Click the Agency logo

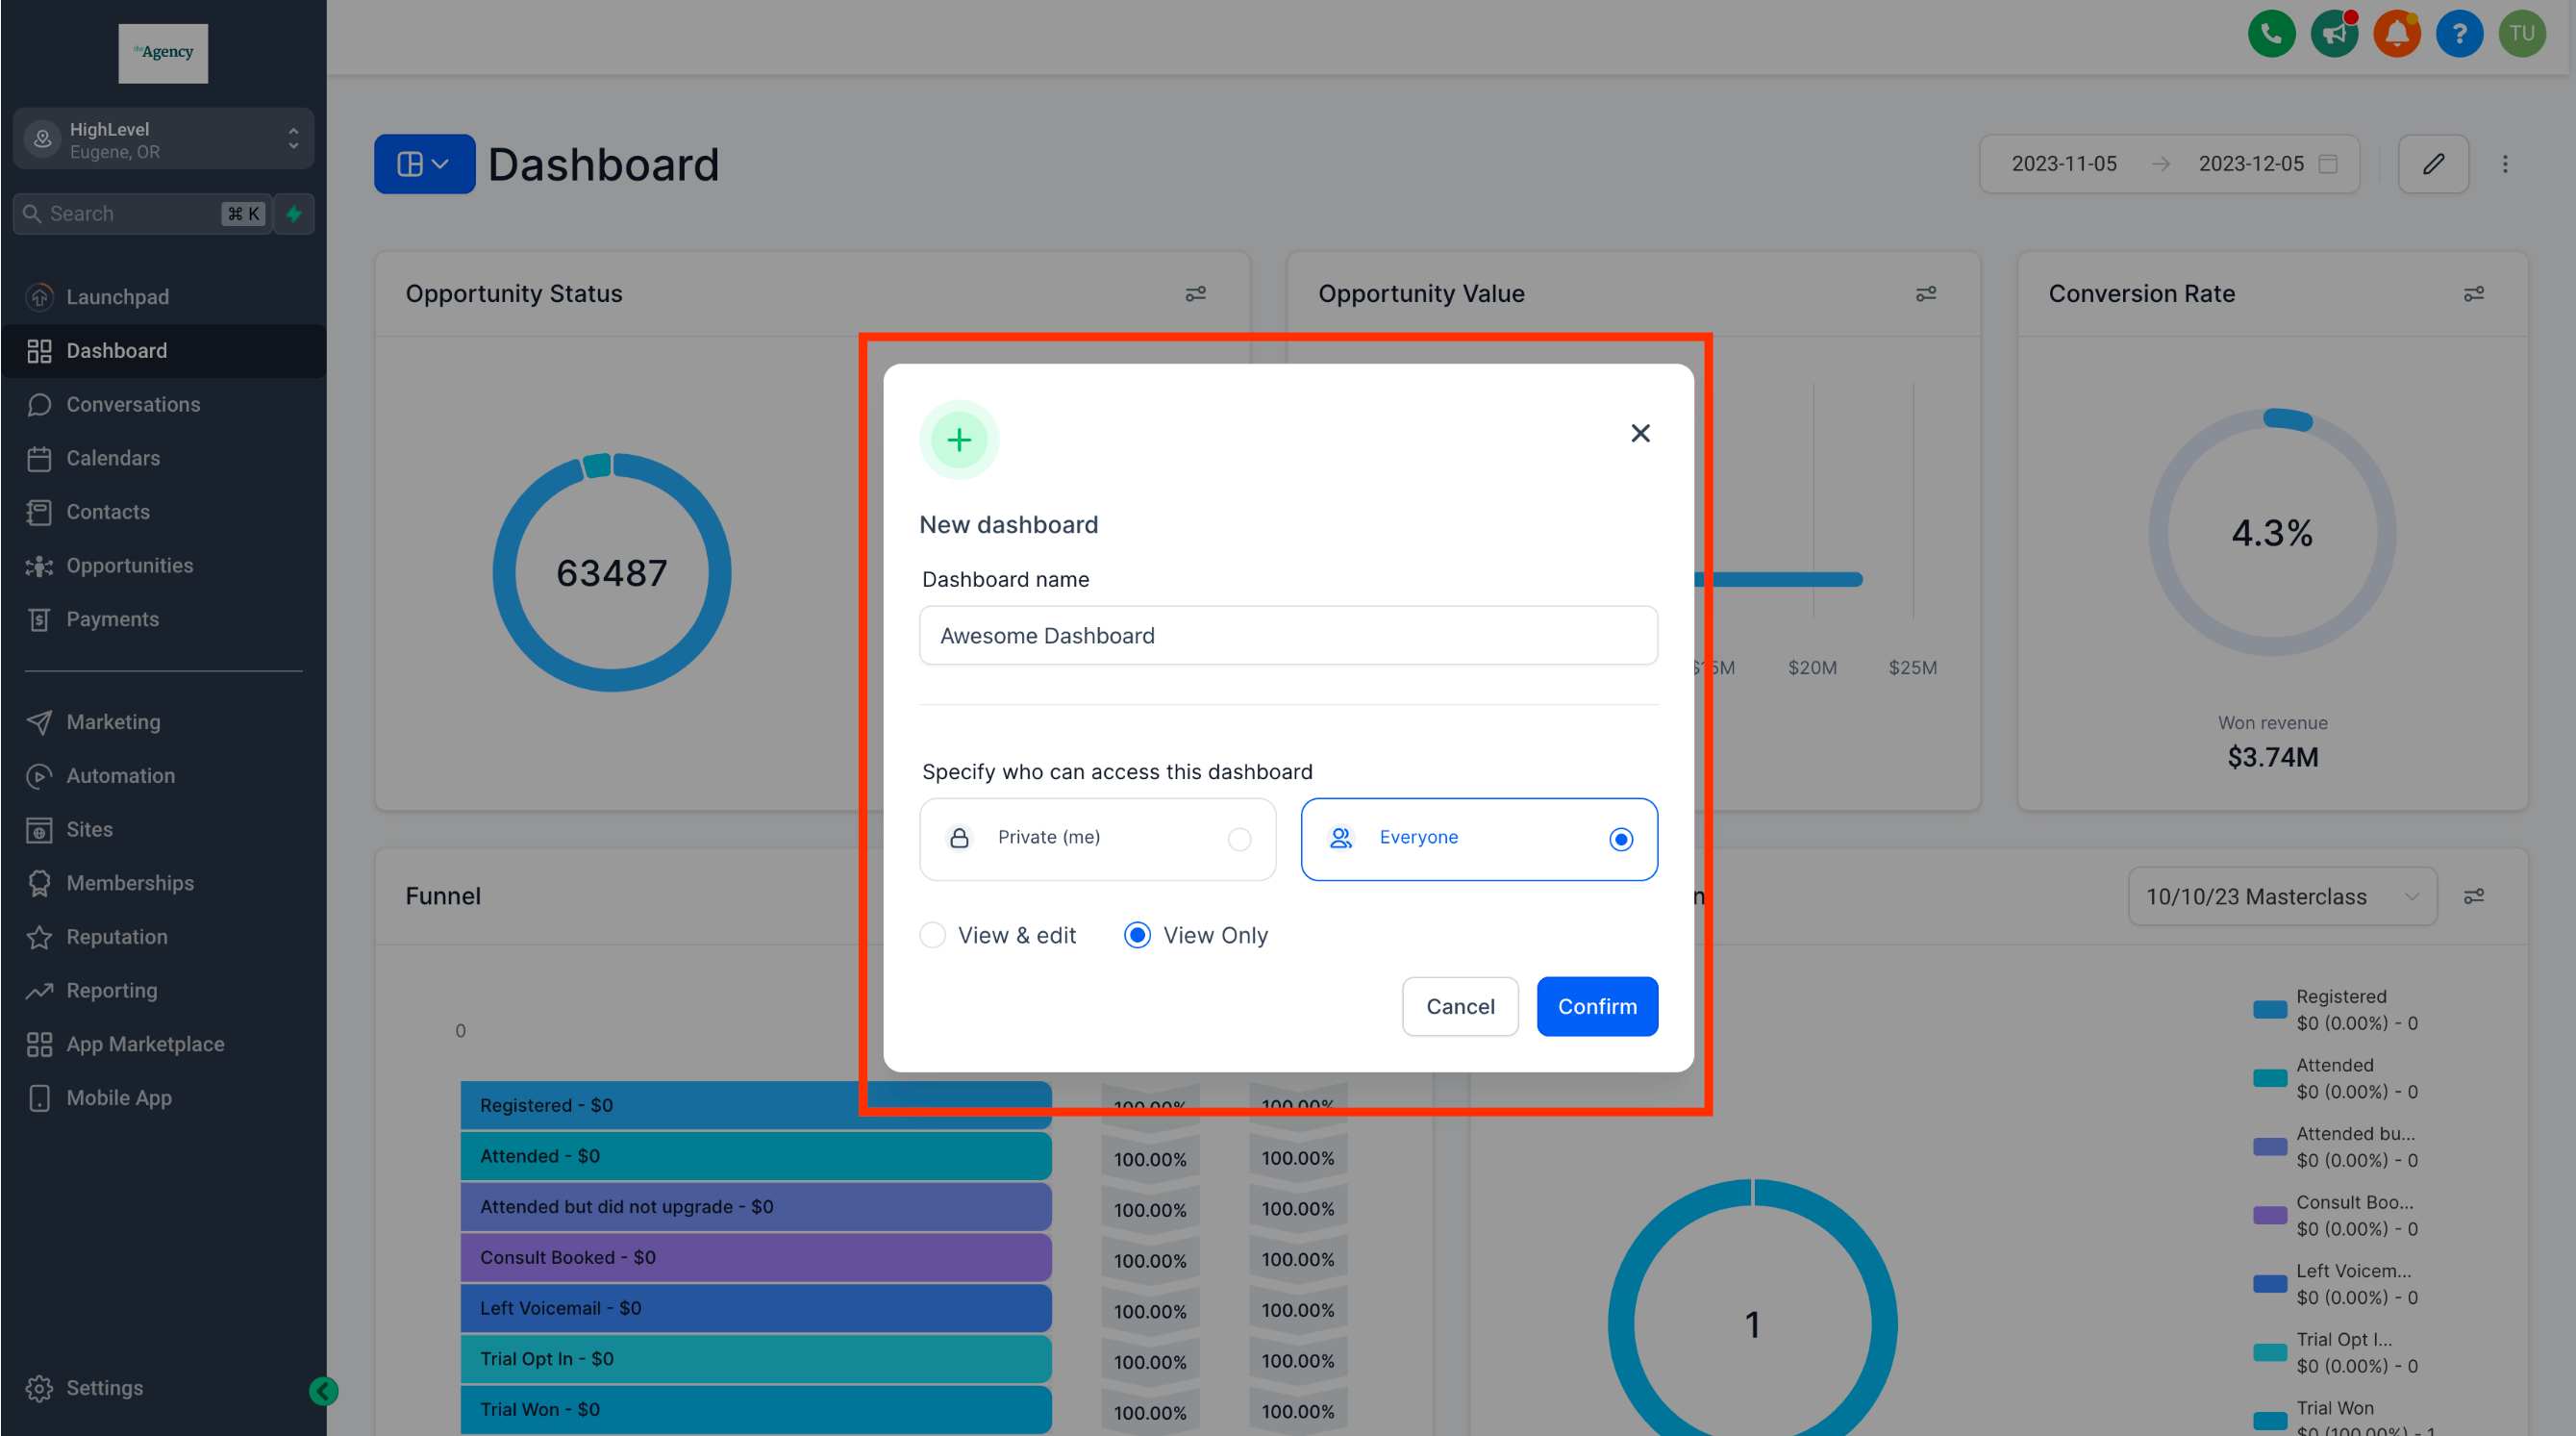point(163,53)
